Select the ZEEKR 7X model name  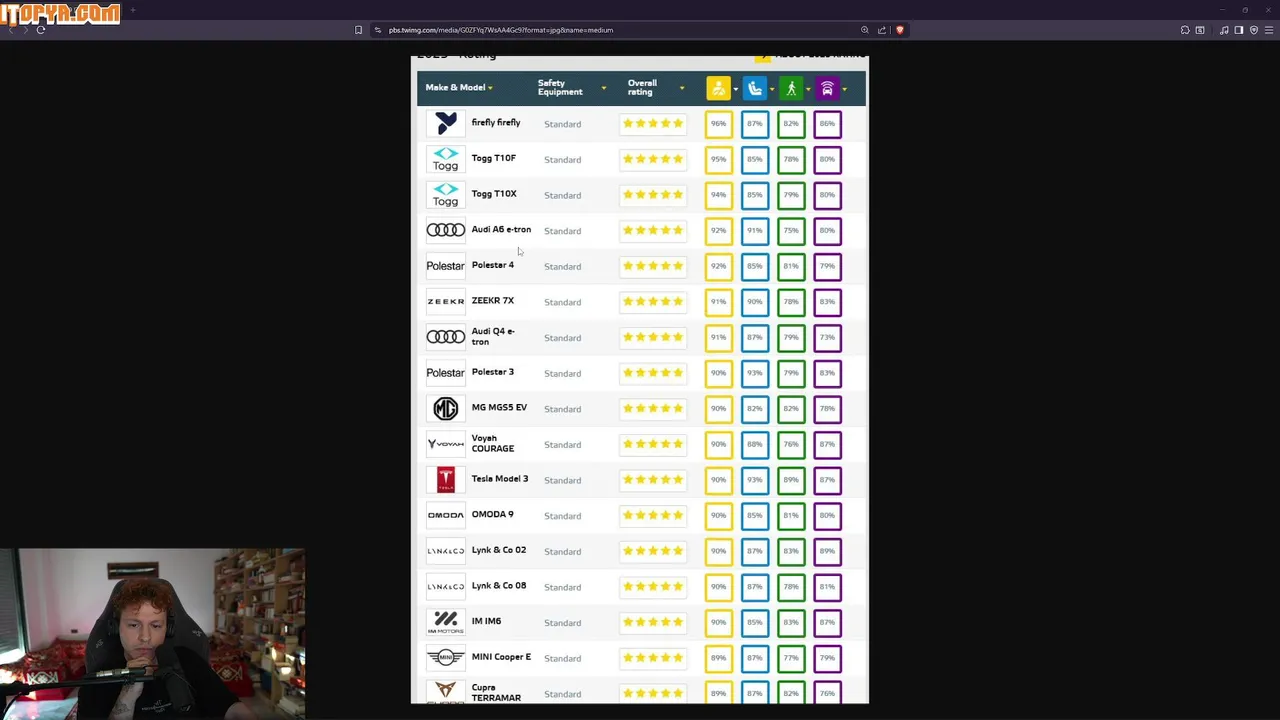click(x=492, y=301)
